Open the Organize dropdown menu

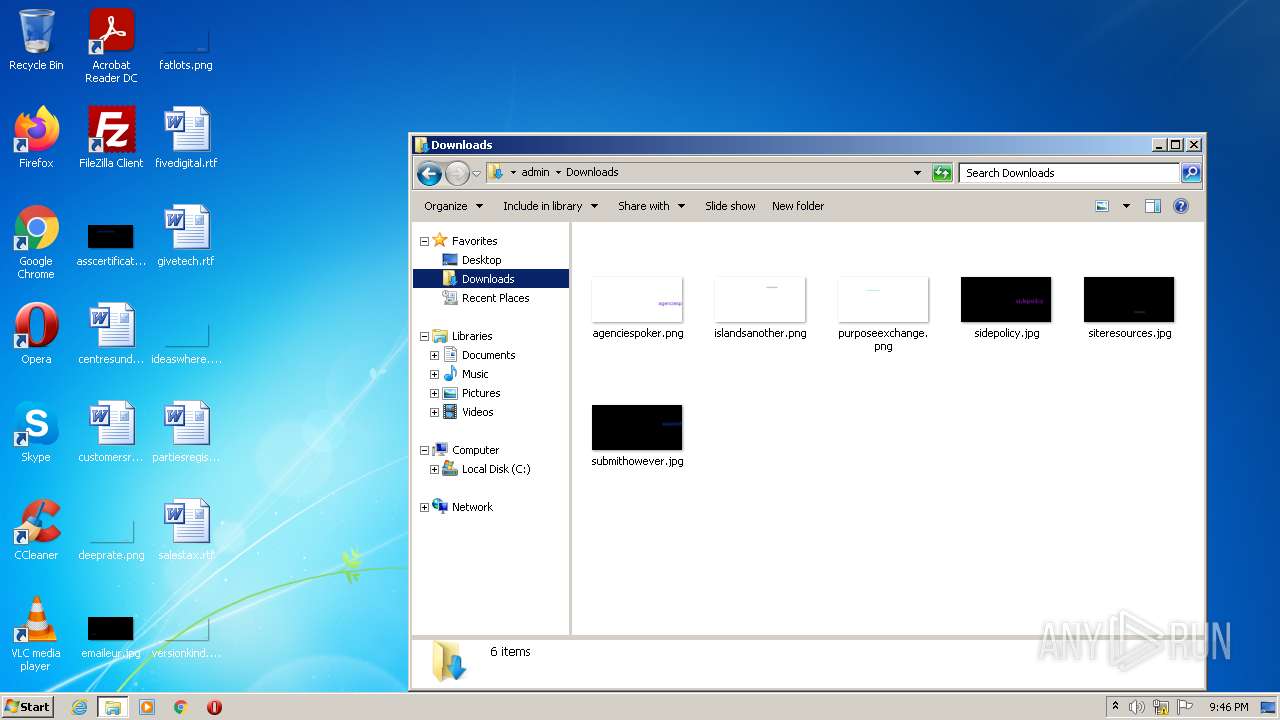[x=453, y=206]
